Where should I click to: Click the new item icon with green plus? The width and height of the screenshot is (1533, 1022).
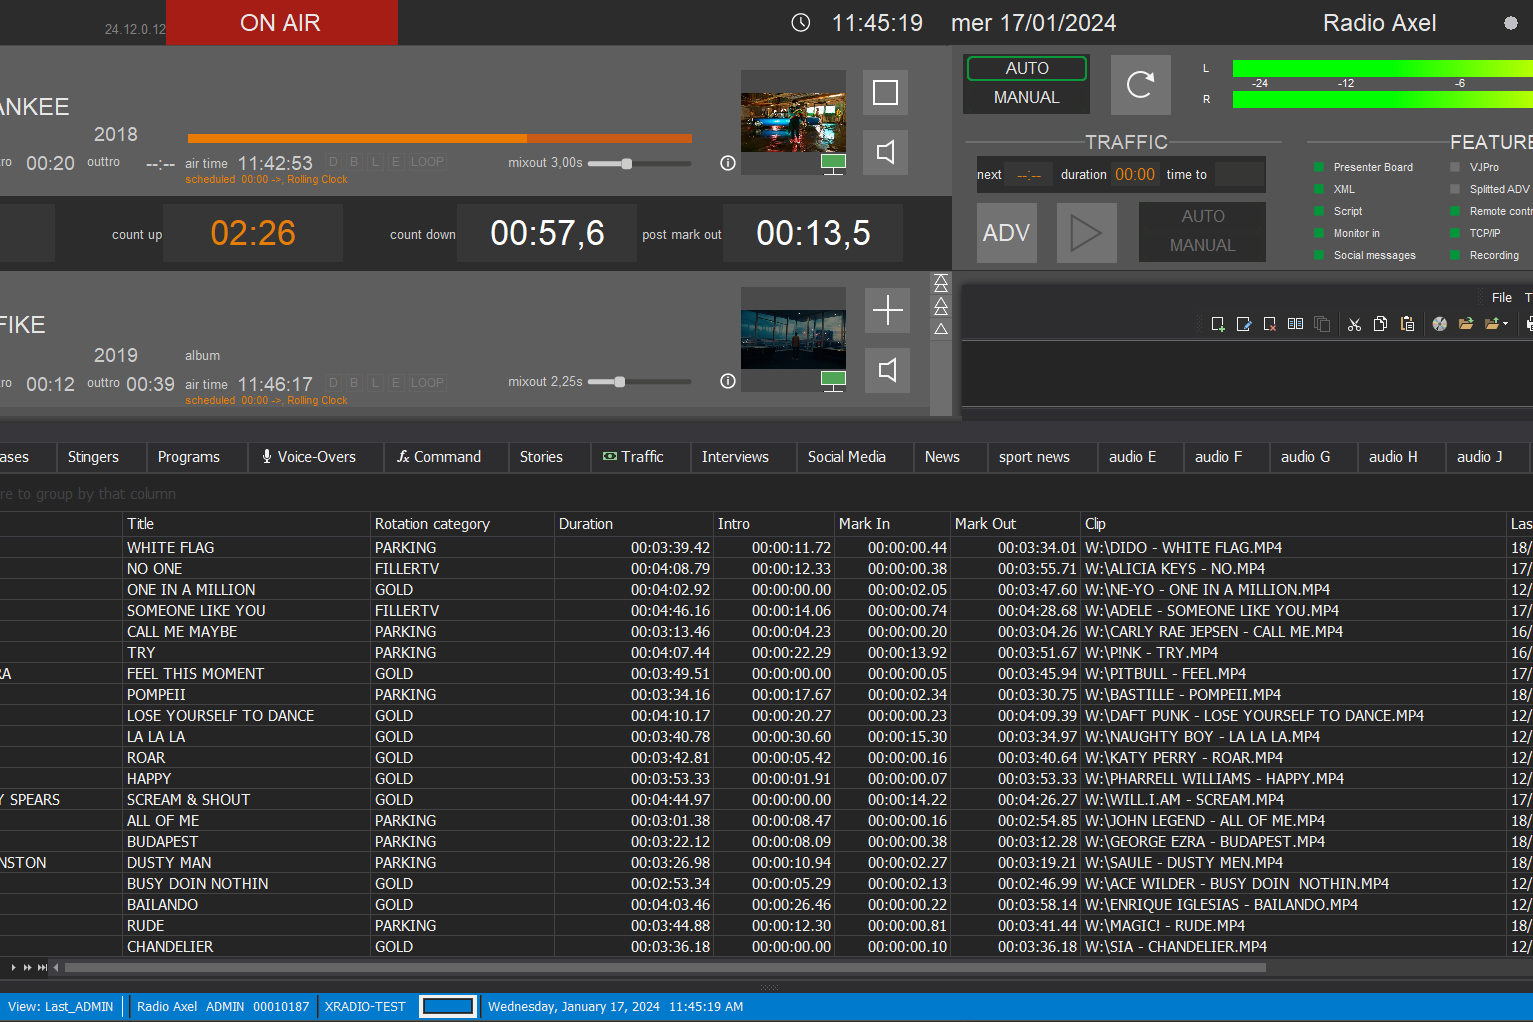[1217, 324]
